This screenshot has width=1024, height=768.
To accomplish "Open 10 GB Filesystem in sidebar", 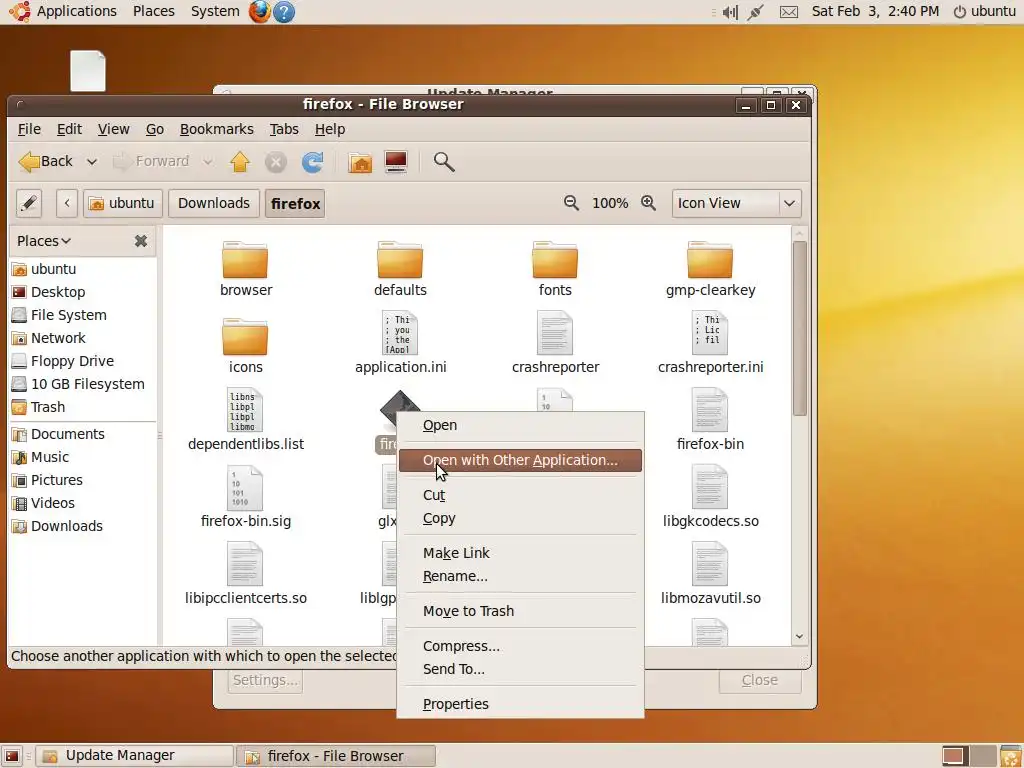I will tap(88, 385).
